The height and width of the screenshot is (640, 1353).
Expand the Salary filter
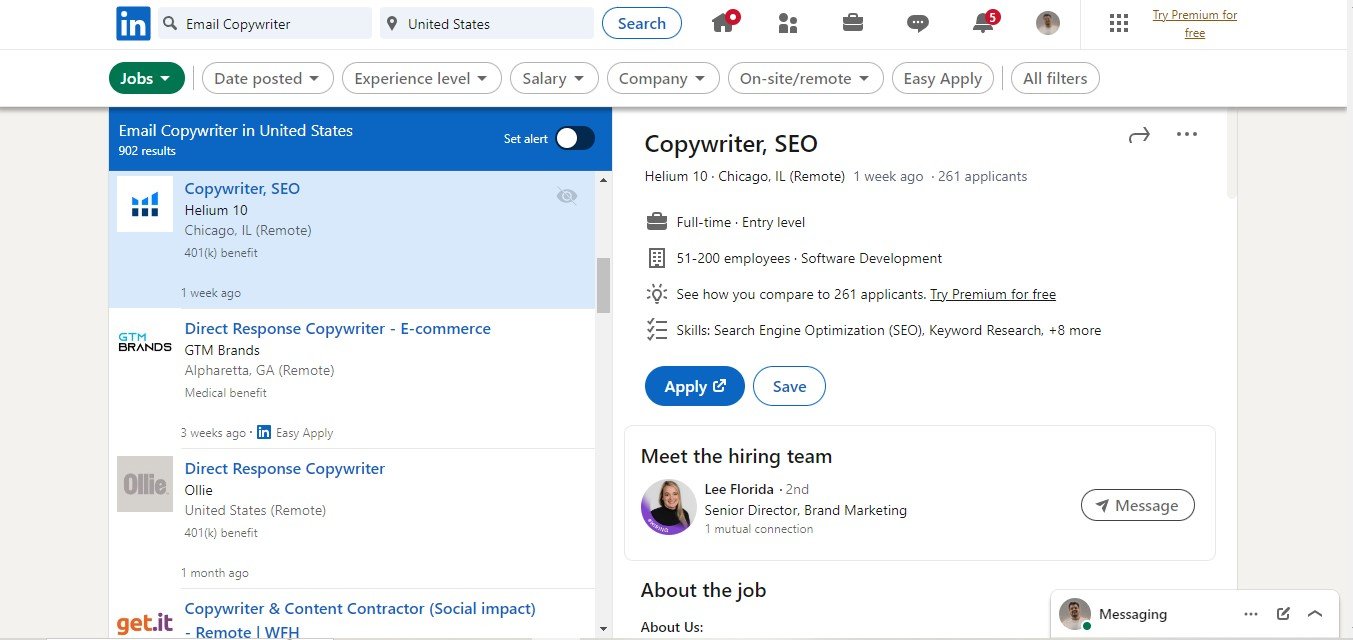click(554, 78)
